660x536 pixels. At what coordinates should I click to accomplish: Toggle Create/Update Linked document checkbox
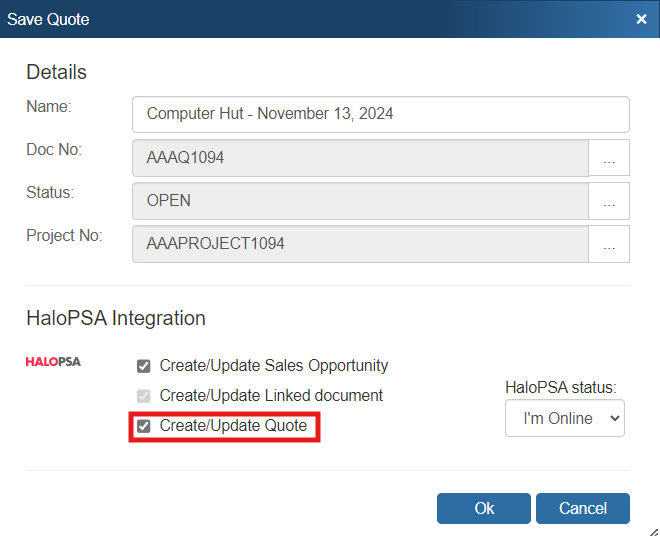click(144, 396)
